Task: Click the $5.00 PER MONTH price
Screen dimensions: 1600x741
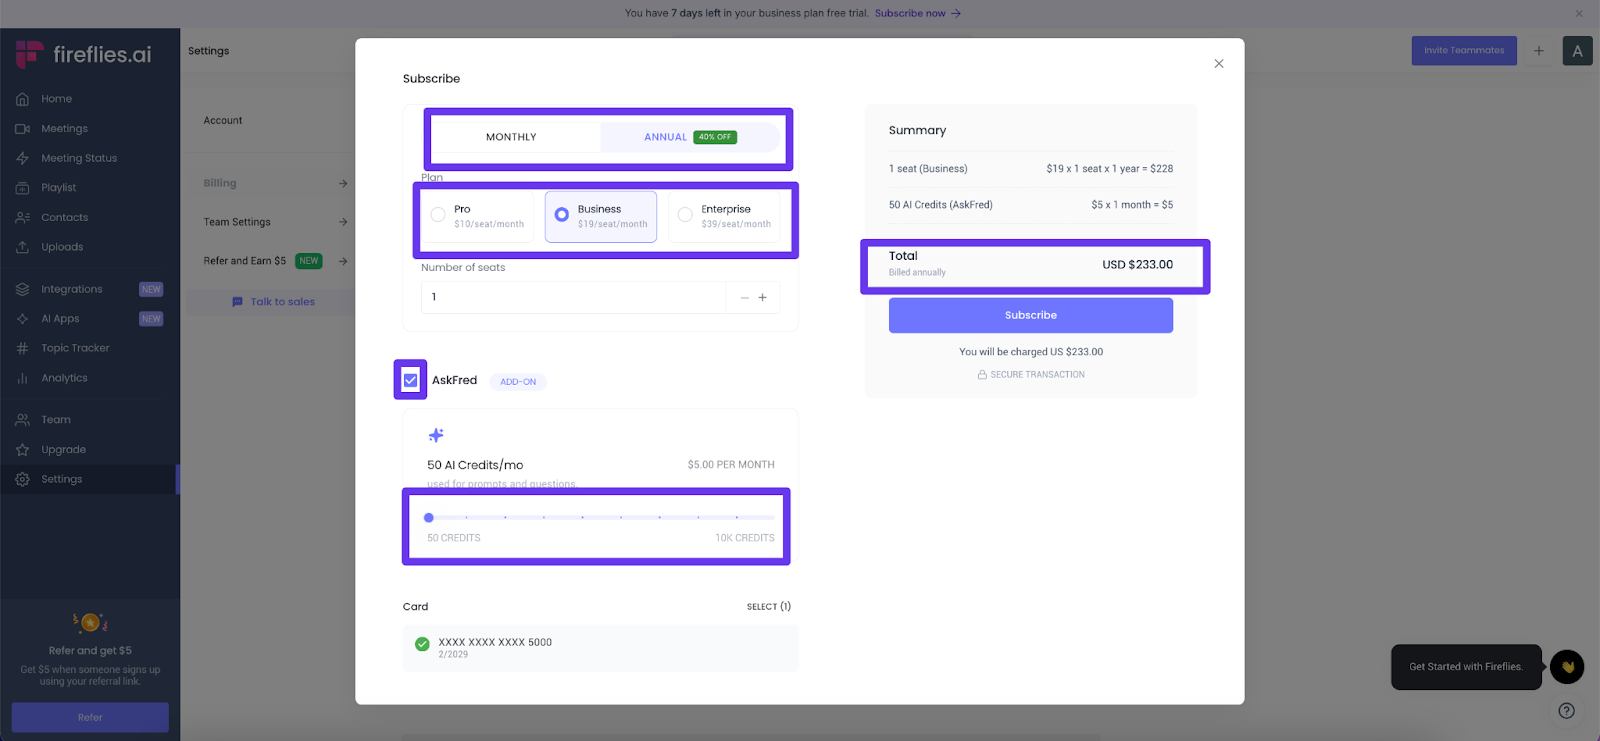Action: 731,465
